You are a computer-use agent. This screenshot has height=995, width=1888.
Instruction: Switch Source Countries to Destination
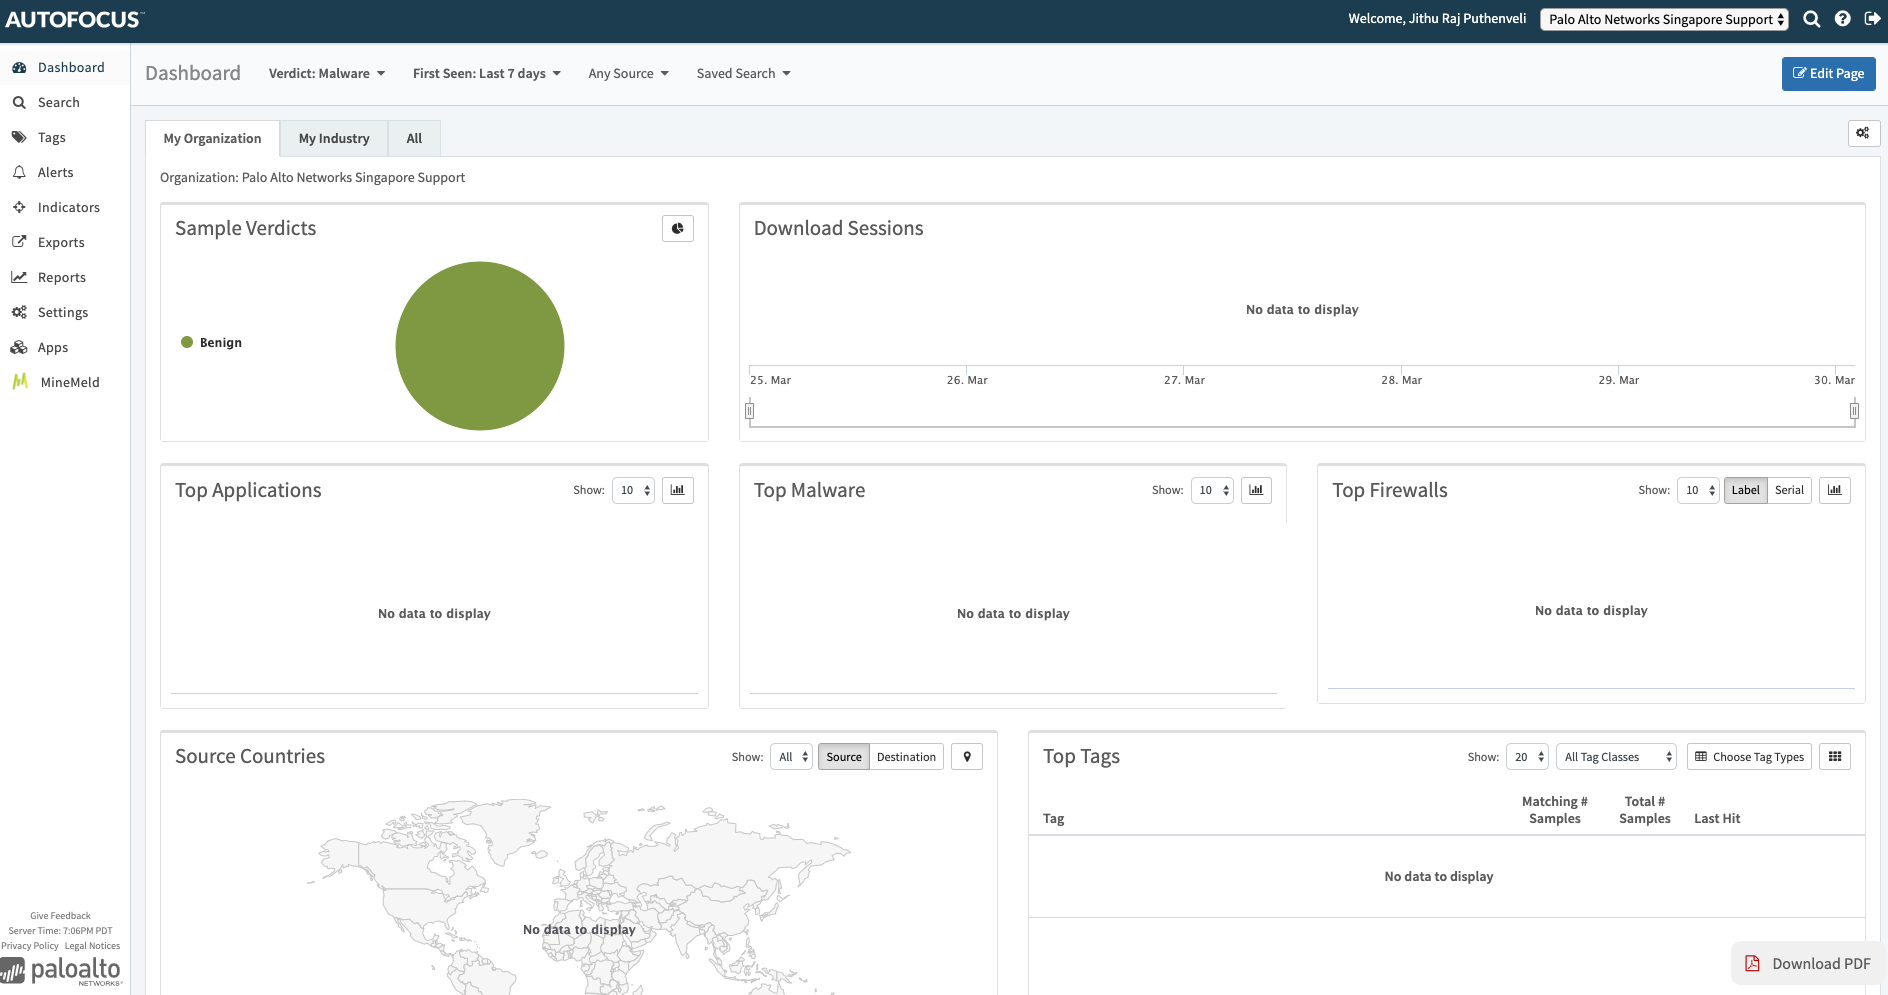[x=906, y=757]
